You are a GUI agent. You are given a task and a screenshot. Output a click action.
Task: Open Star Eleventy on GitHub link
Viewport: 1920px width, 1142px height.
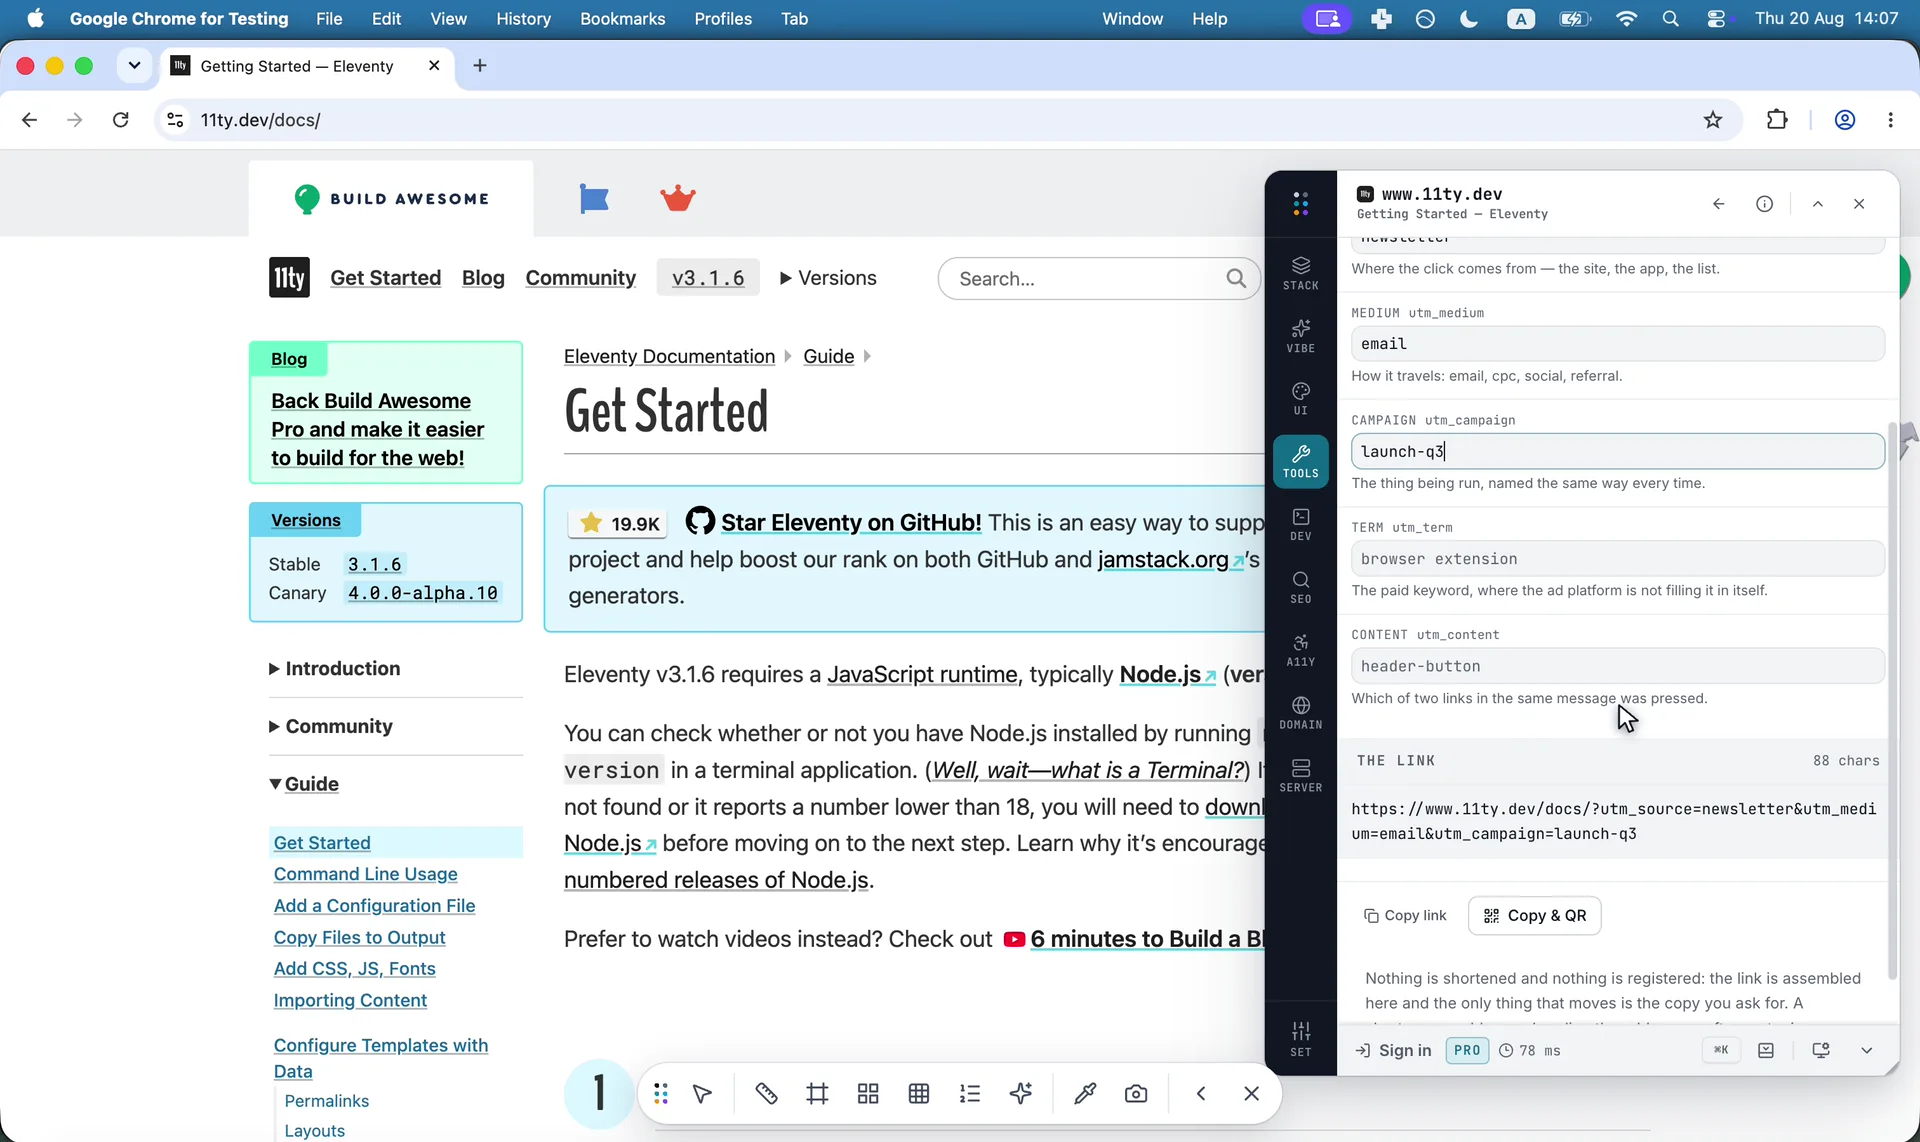[x=851, y=522]
